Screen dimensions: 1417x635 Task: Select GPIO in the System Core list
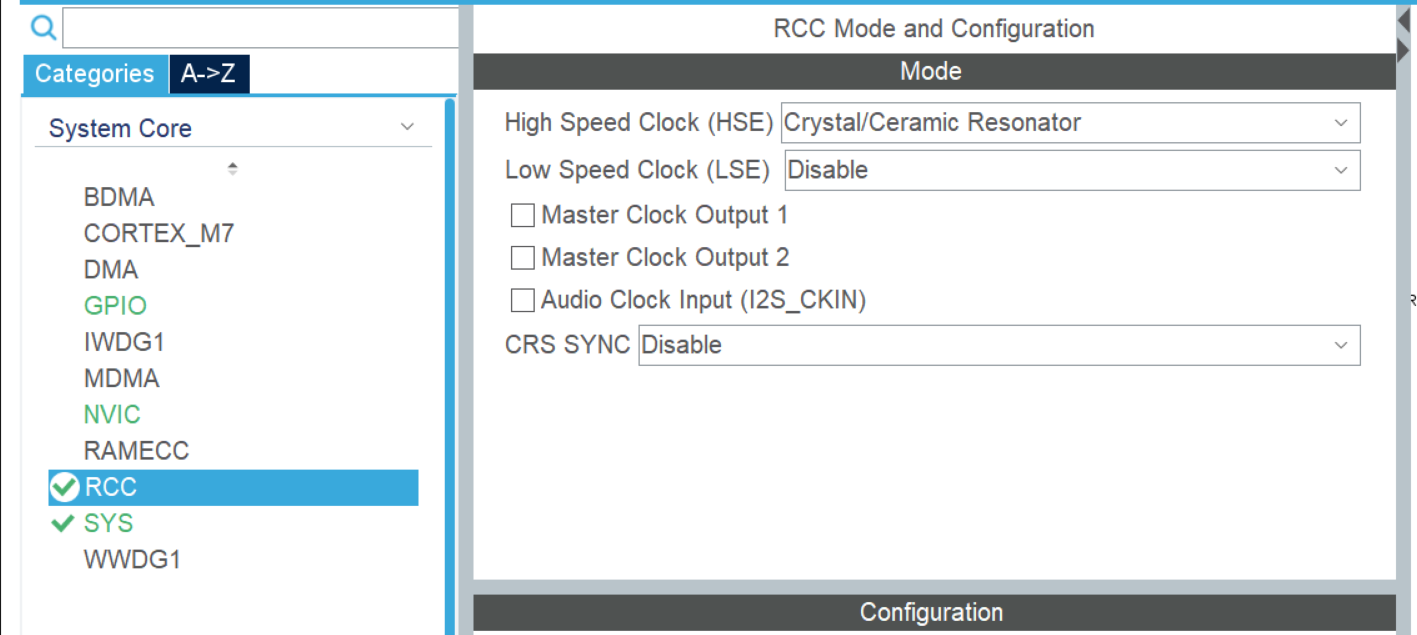click(115, 306)
